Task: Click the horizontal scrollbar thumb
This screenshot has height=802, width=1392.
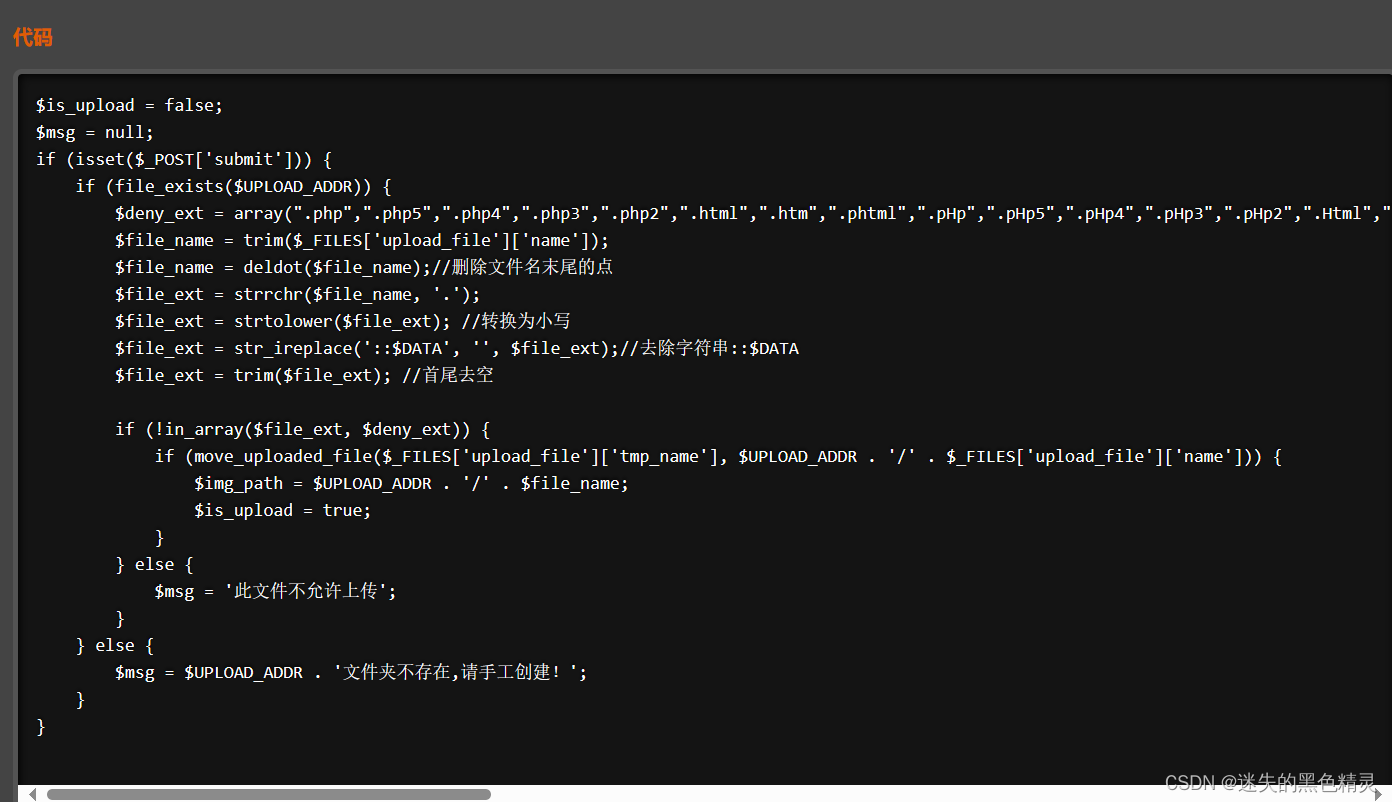Action: tap(268, 794)
